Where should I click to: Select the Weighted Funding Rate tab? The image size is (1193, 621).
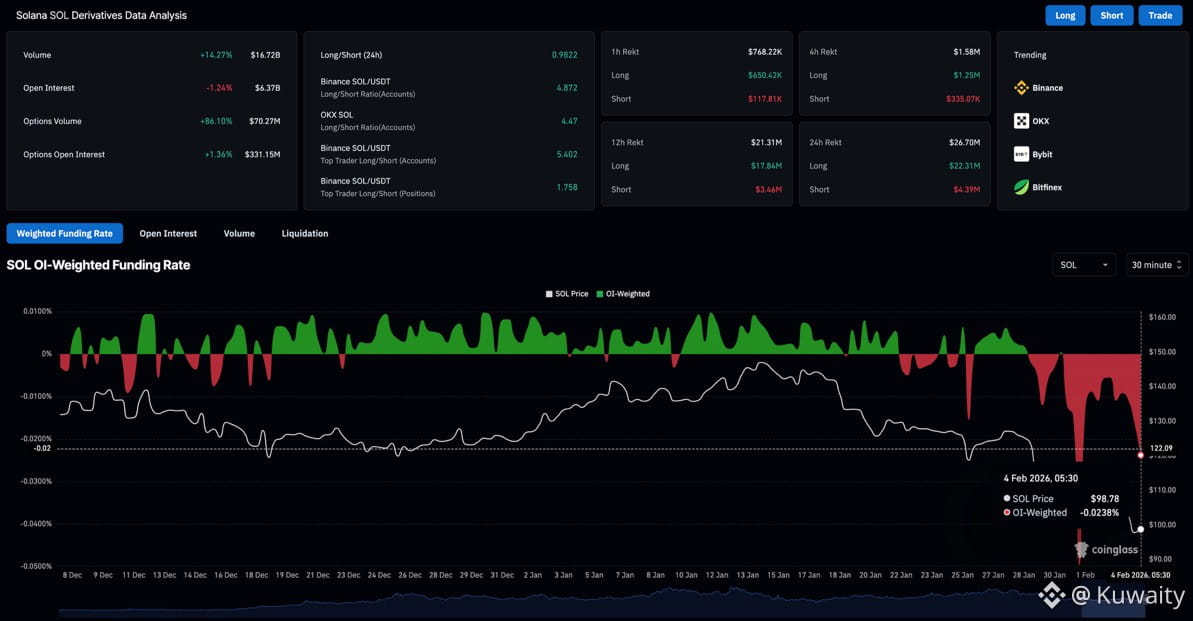tap(65, 233)
